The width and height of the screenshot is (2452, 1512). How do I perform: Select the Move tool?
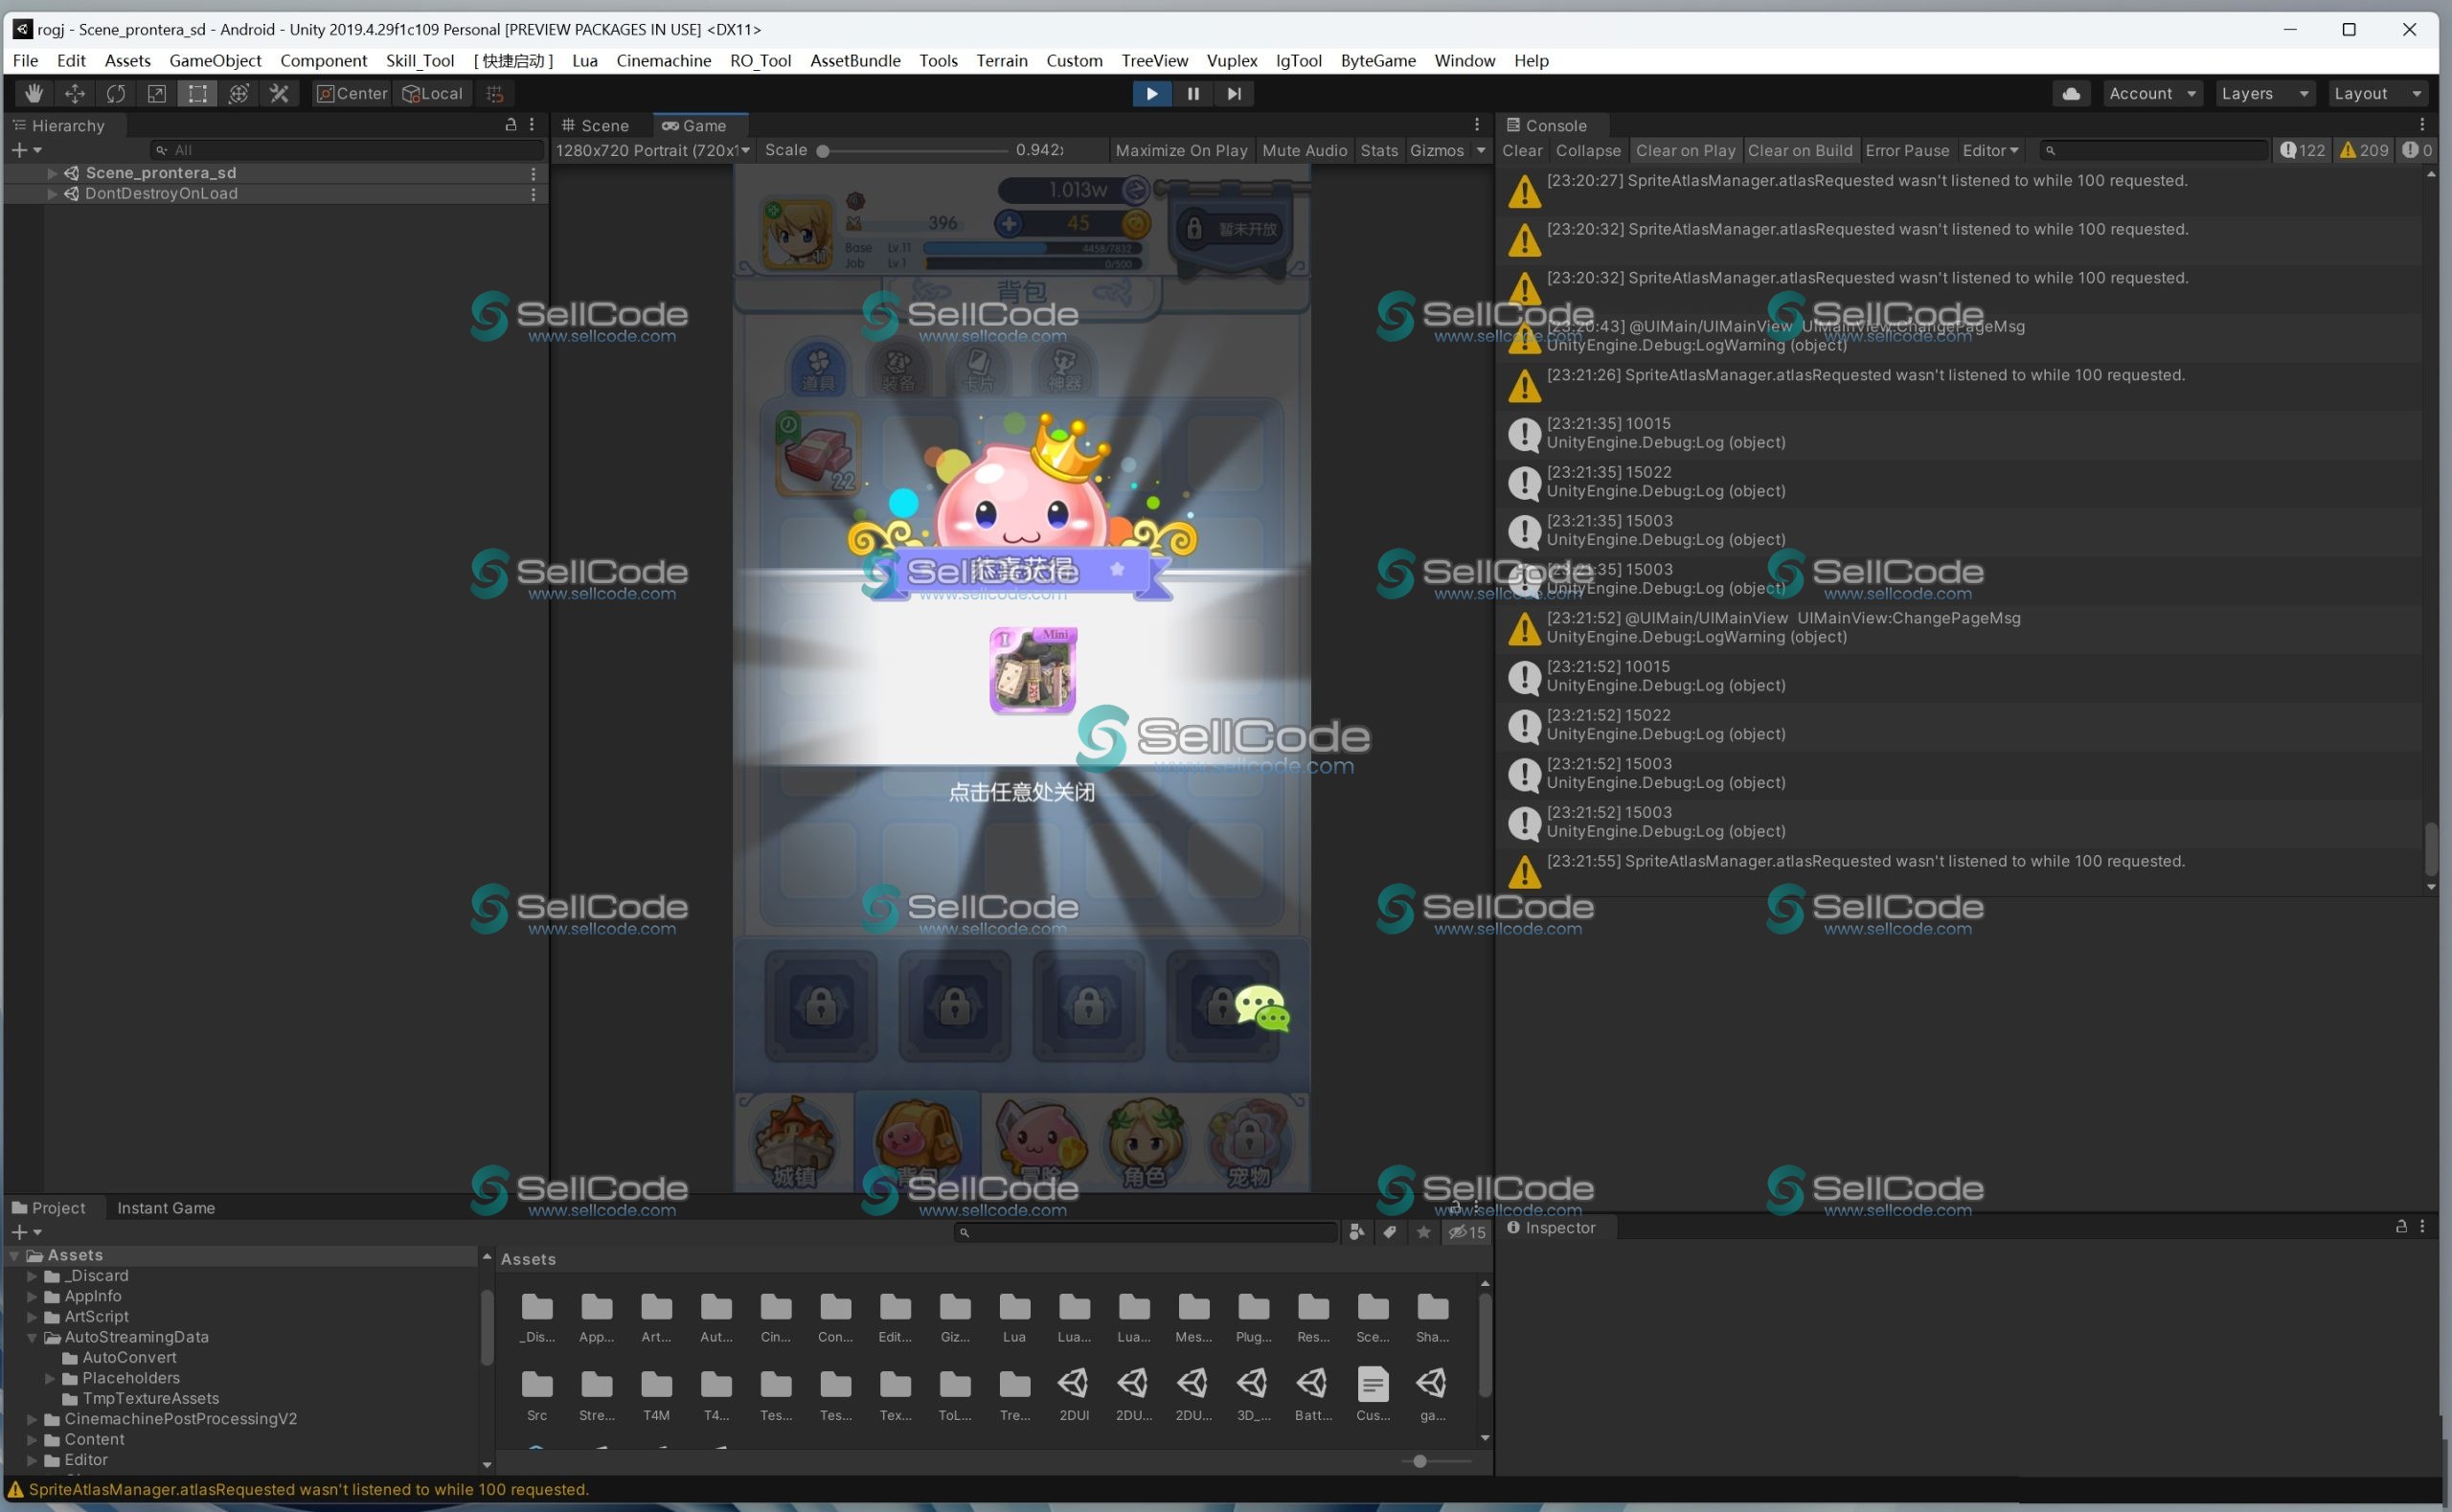pyautogui.click(x=75, y=93)
